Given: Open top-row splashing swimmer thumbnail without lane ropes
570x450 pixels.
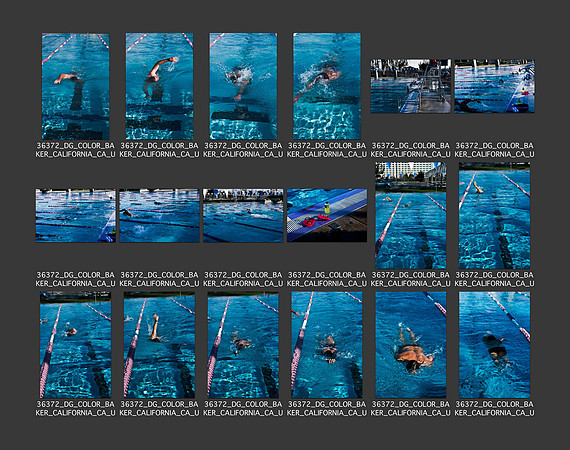Looking at the screenshot, I should (x=327, y=86).
